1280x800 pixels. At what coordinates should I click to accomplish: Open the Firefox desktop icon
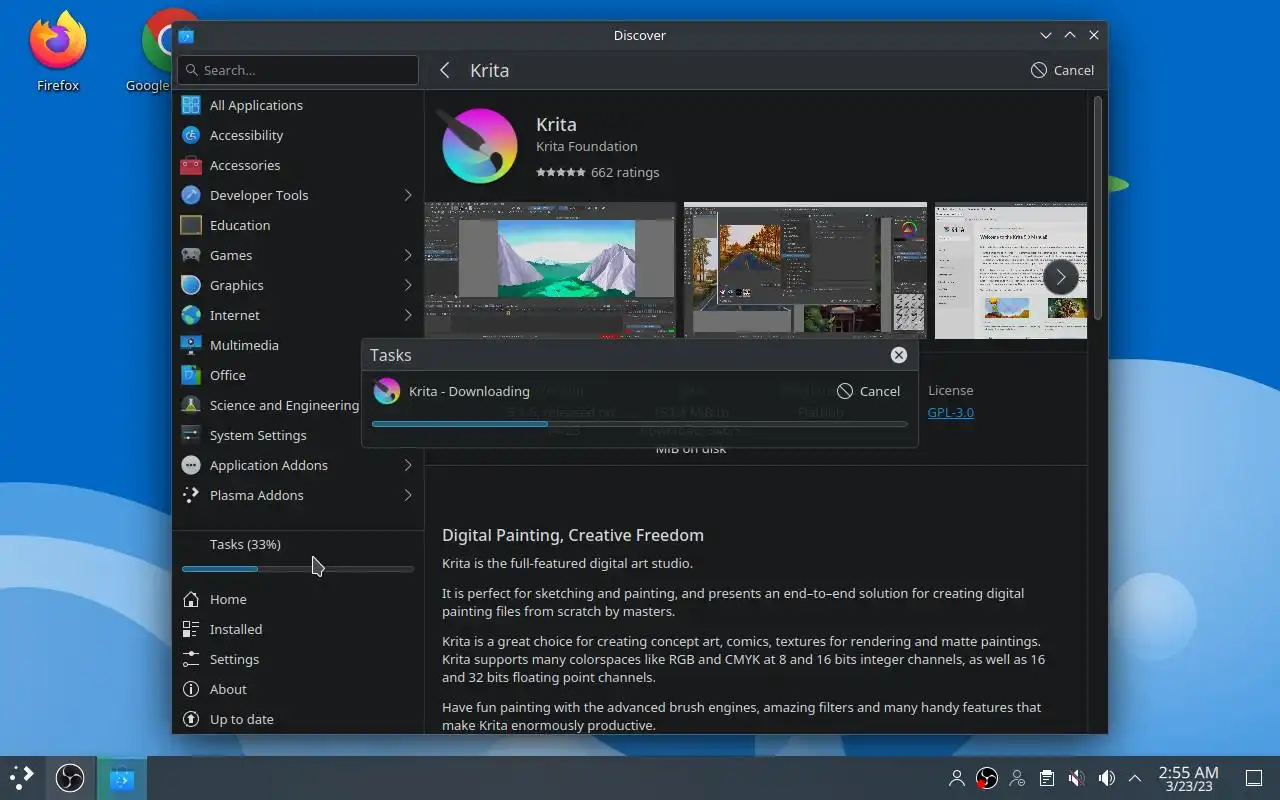(x=58, y=42)
